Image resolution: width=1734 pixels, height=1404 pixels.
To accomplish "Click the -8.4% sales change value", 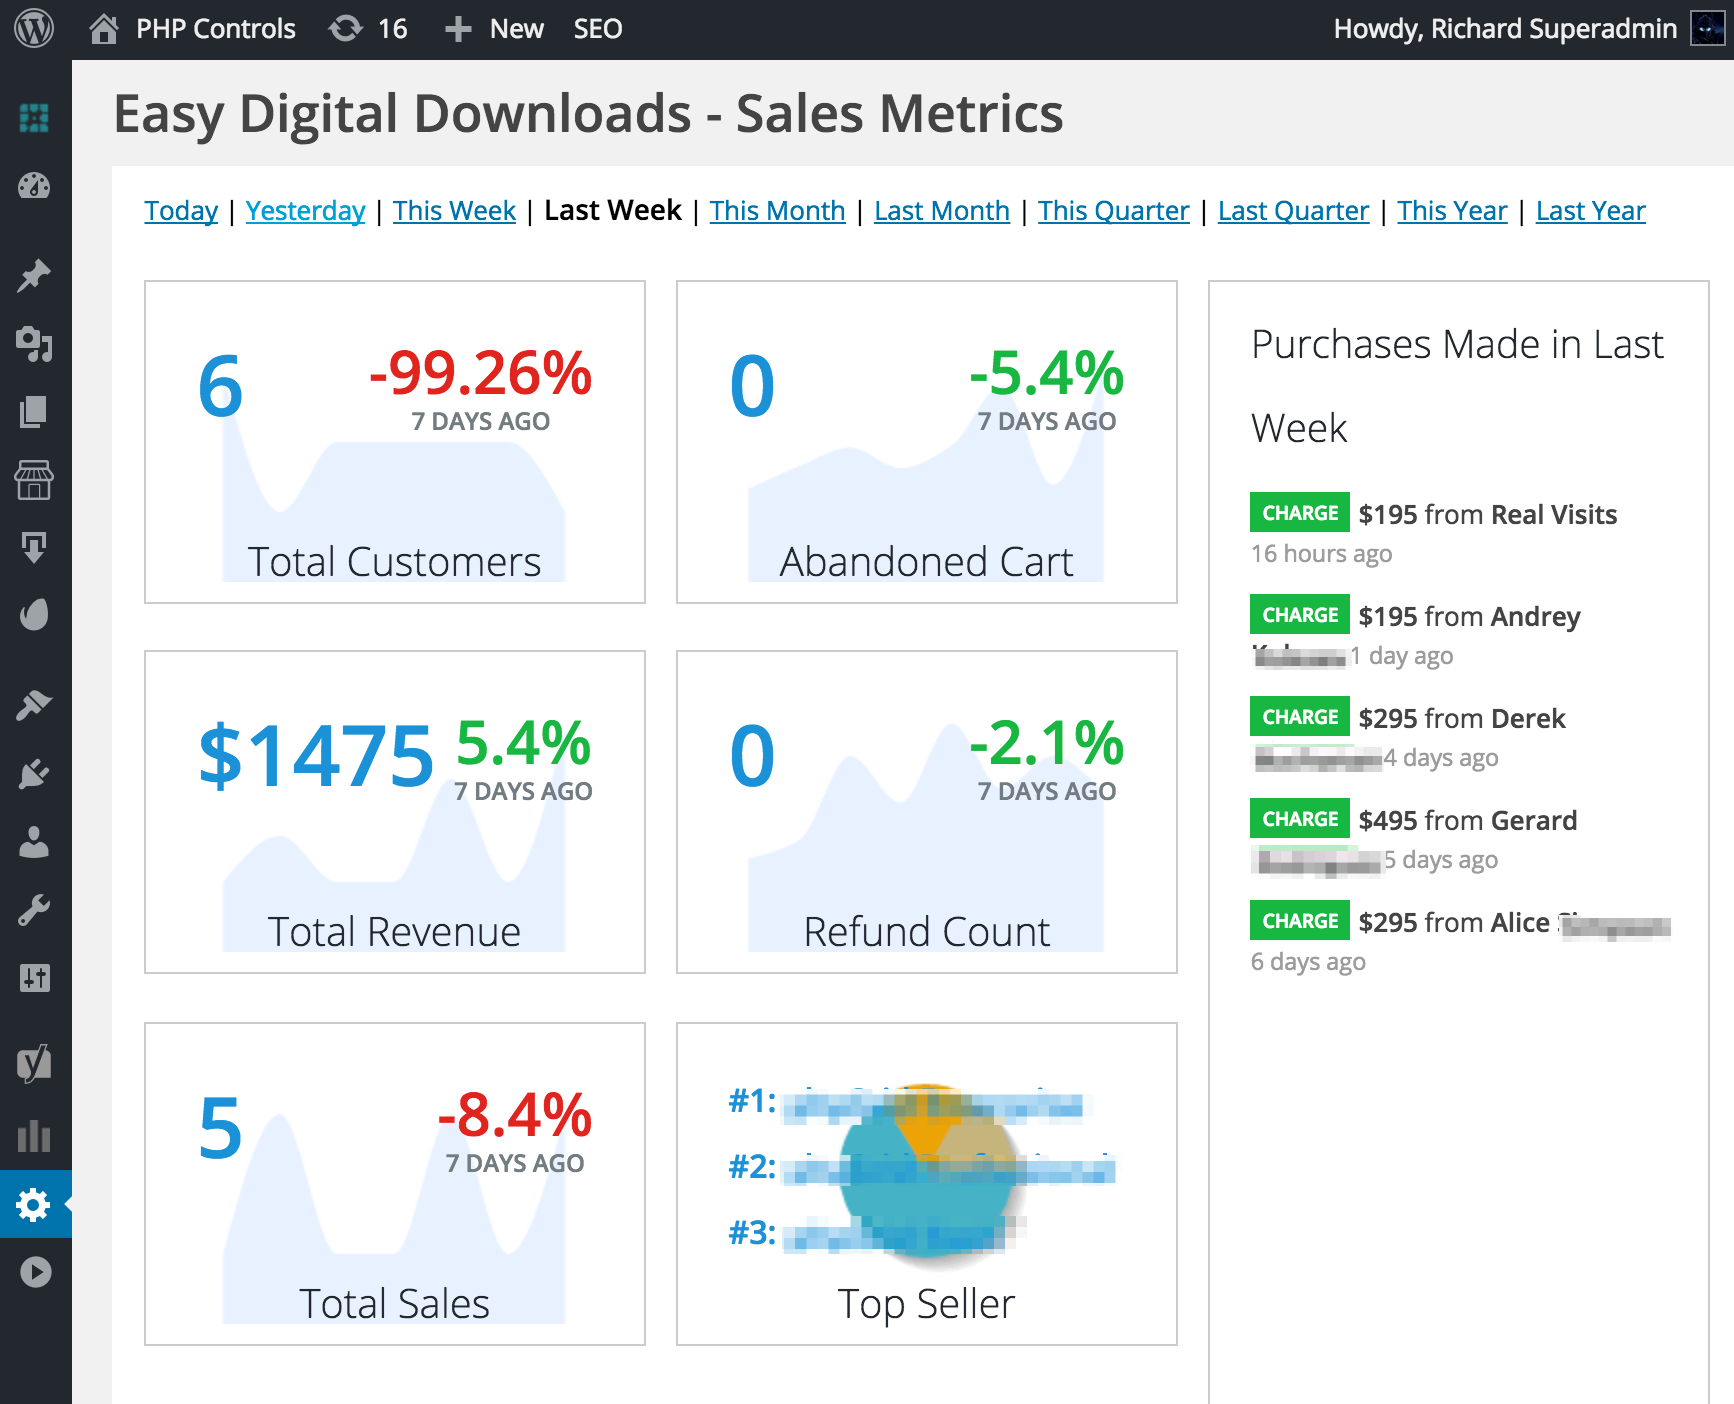I will (514, 1115).
